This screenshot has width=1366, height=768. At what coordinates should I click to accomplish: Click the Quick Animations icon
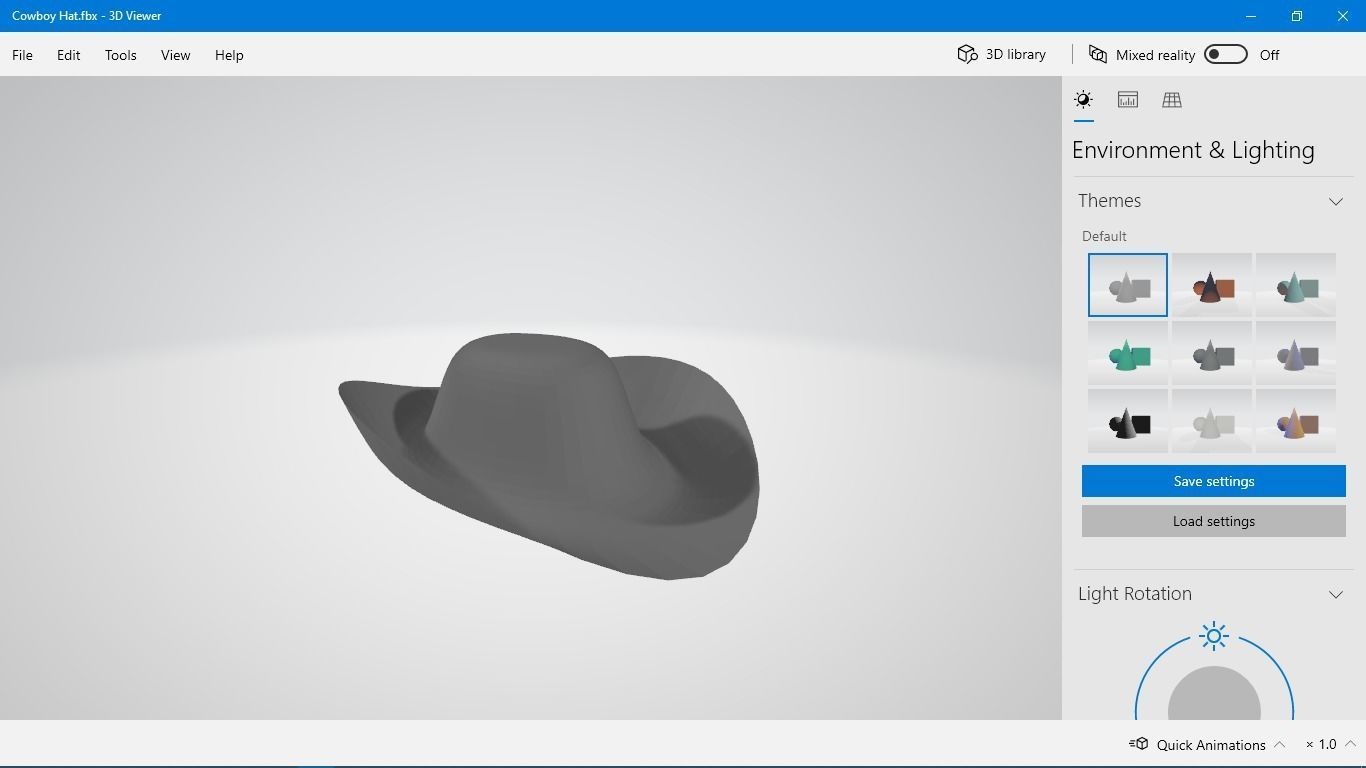click(x=1138, y=744)
